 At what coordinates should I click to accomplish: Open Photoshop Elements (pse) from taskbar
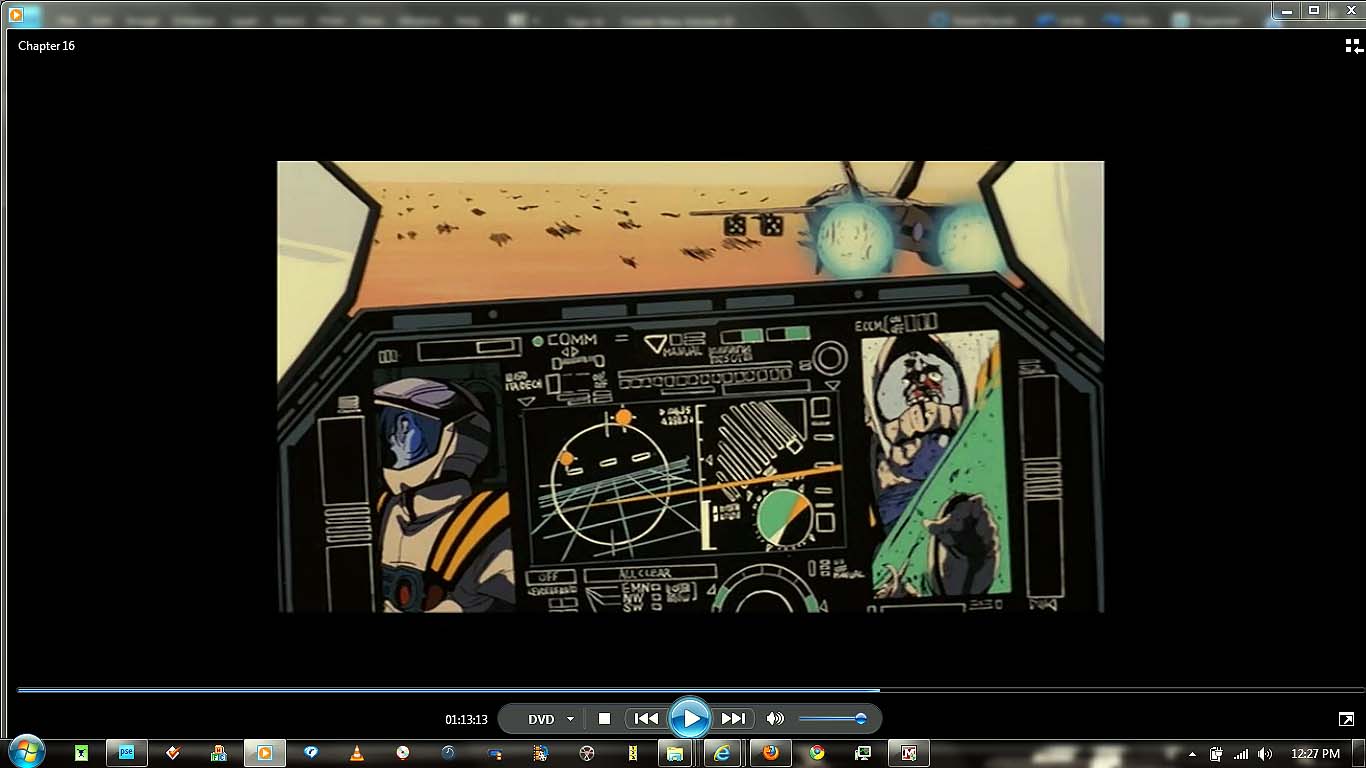pos(127,752)
